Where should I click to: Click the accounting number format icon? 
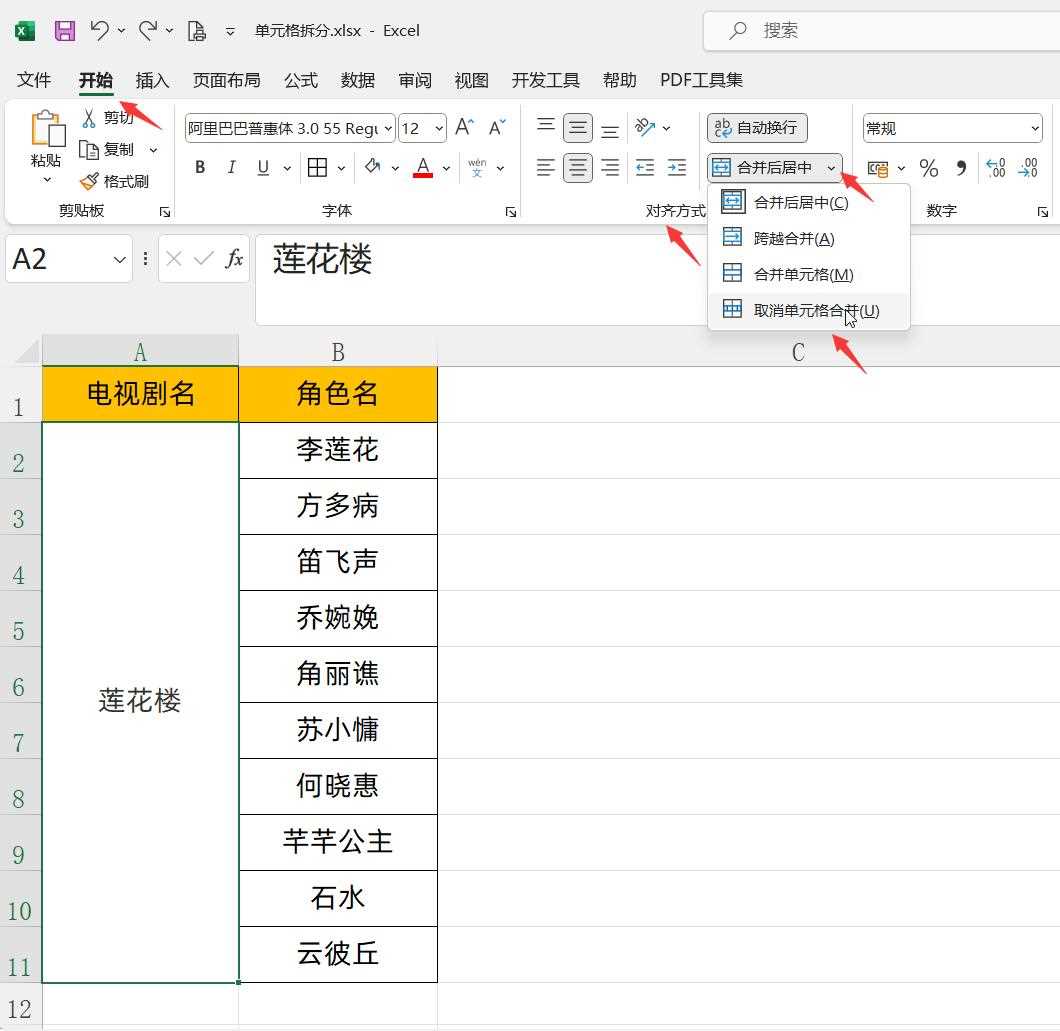[878, 168]
